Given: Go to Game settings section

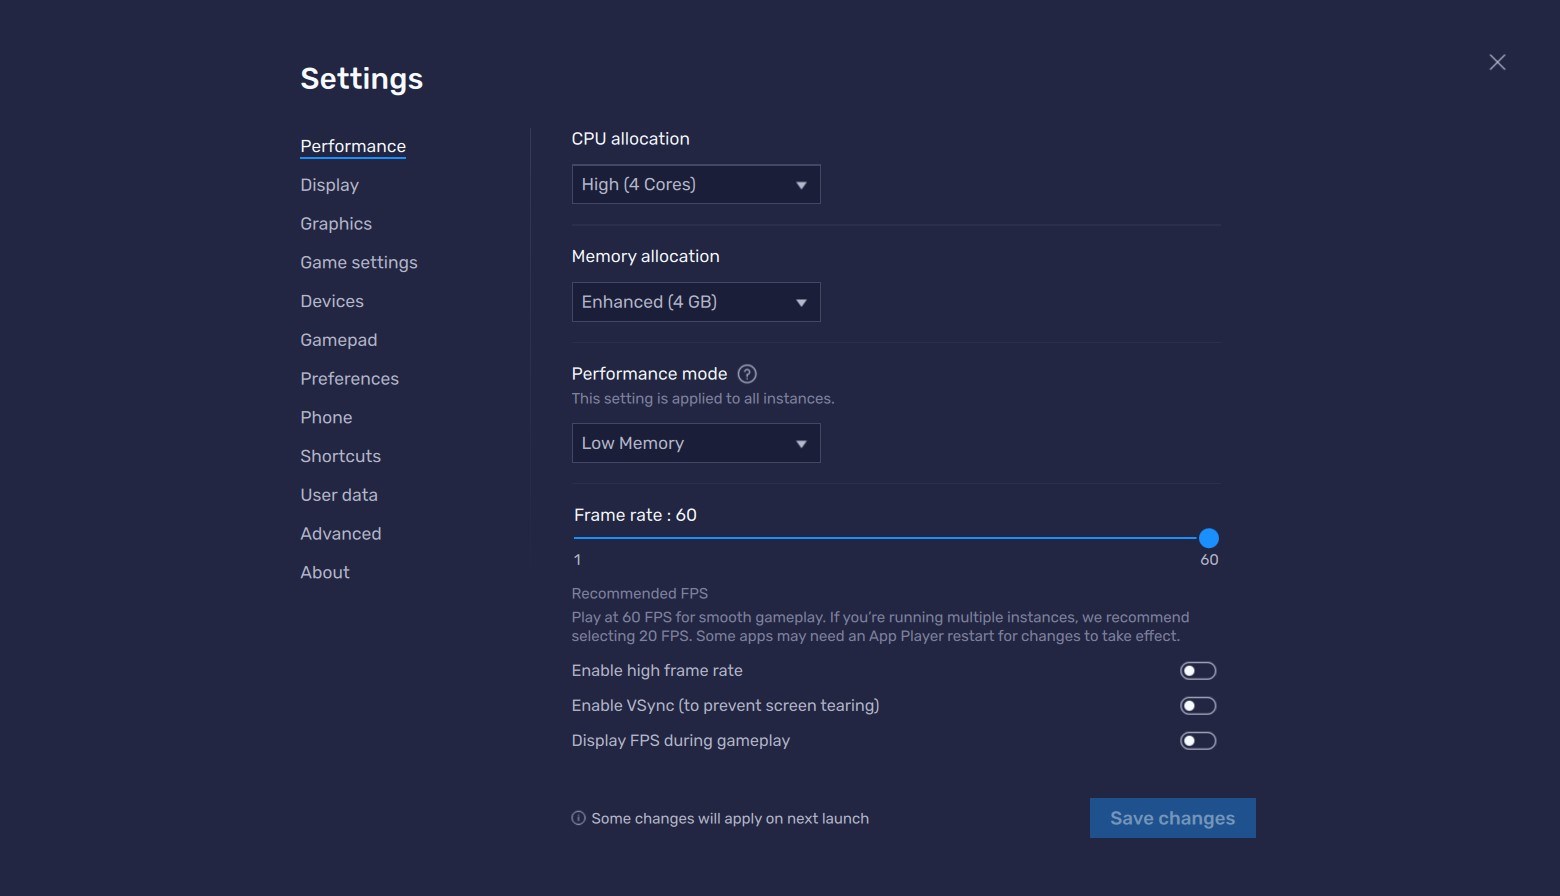Looking at the screenshot, I should coord(359,263).
